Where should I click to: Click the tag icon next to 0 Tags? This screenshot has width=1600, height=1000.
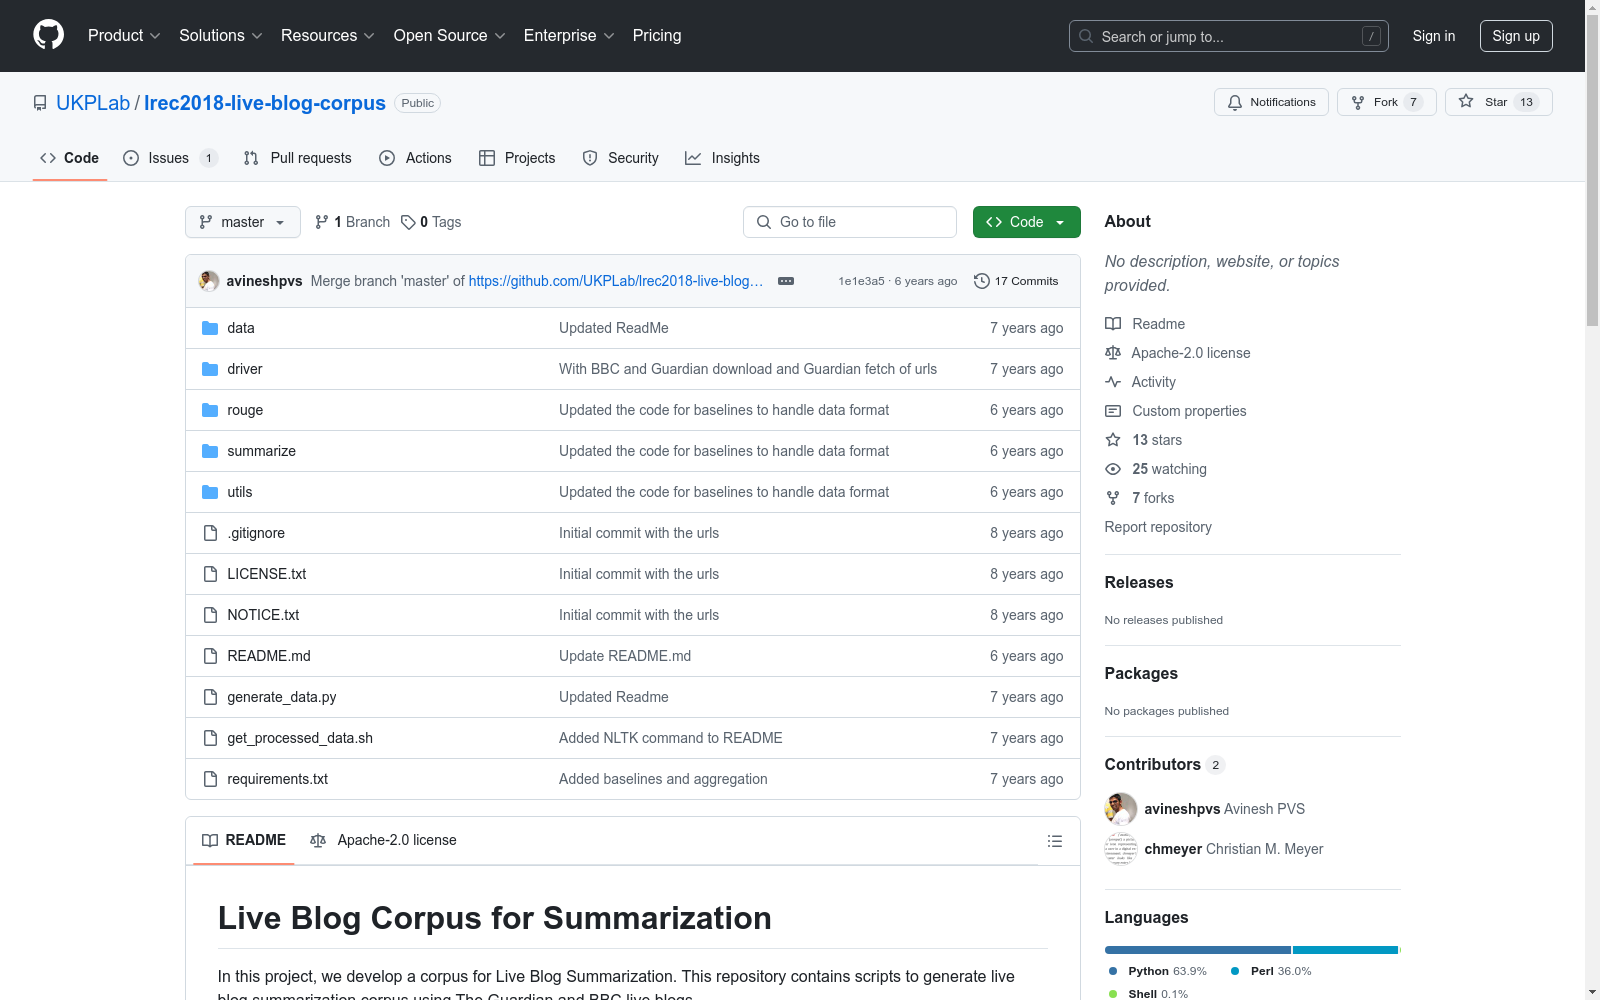408,222
